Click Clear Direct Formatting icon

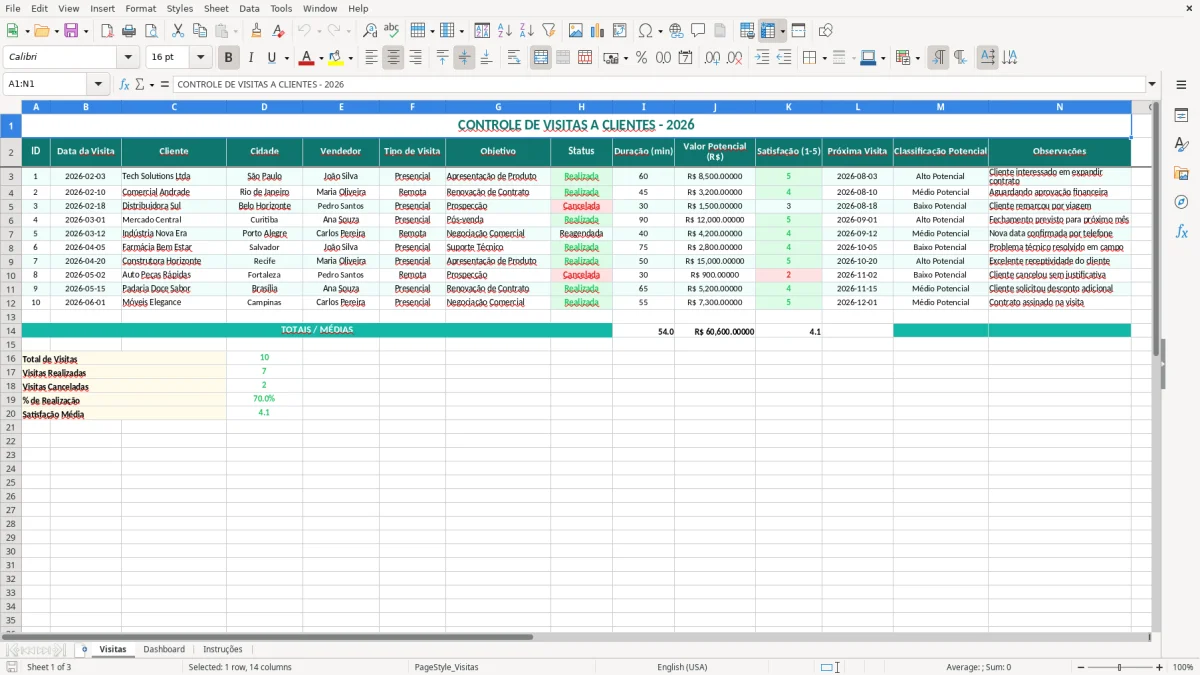pyautogui.click(x=278, y=31)
